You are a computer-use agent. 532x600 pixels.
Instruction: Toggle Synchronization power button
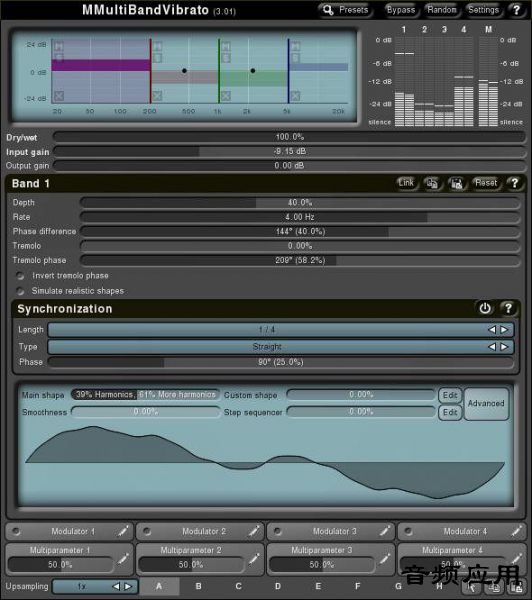tap(485, 308)
